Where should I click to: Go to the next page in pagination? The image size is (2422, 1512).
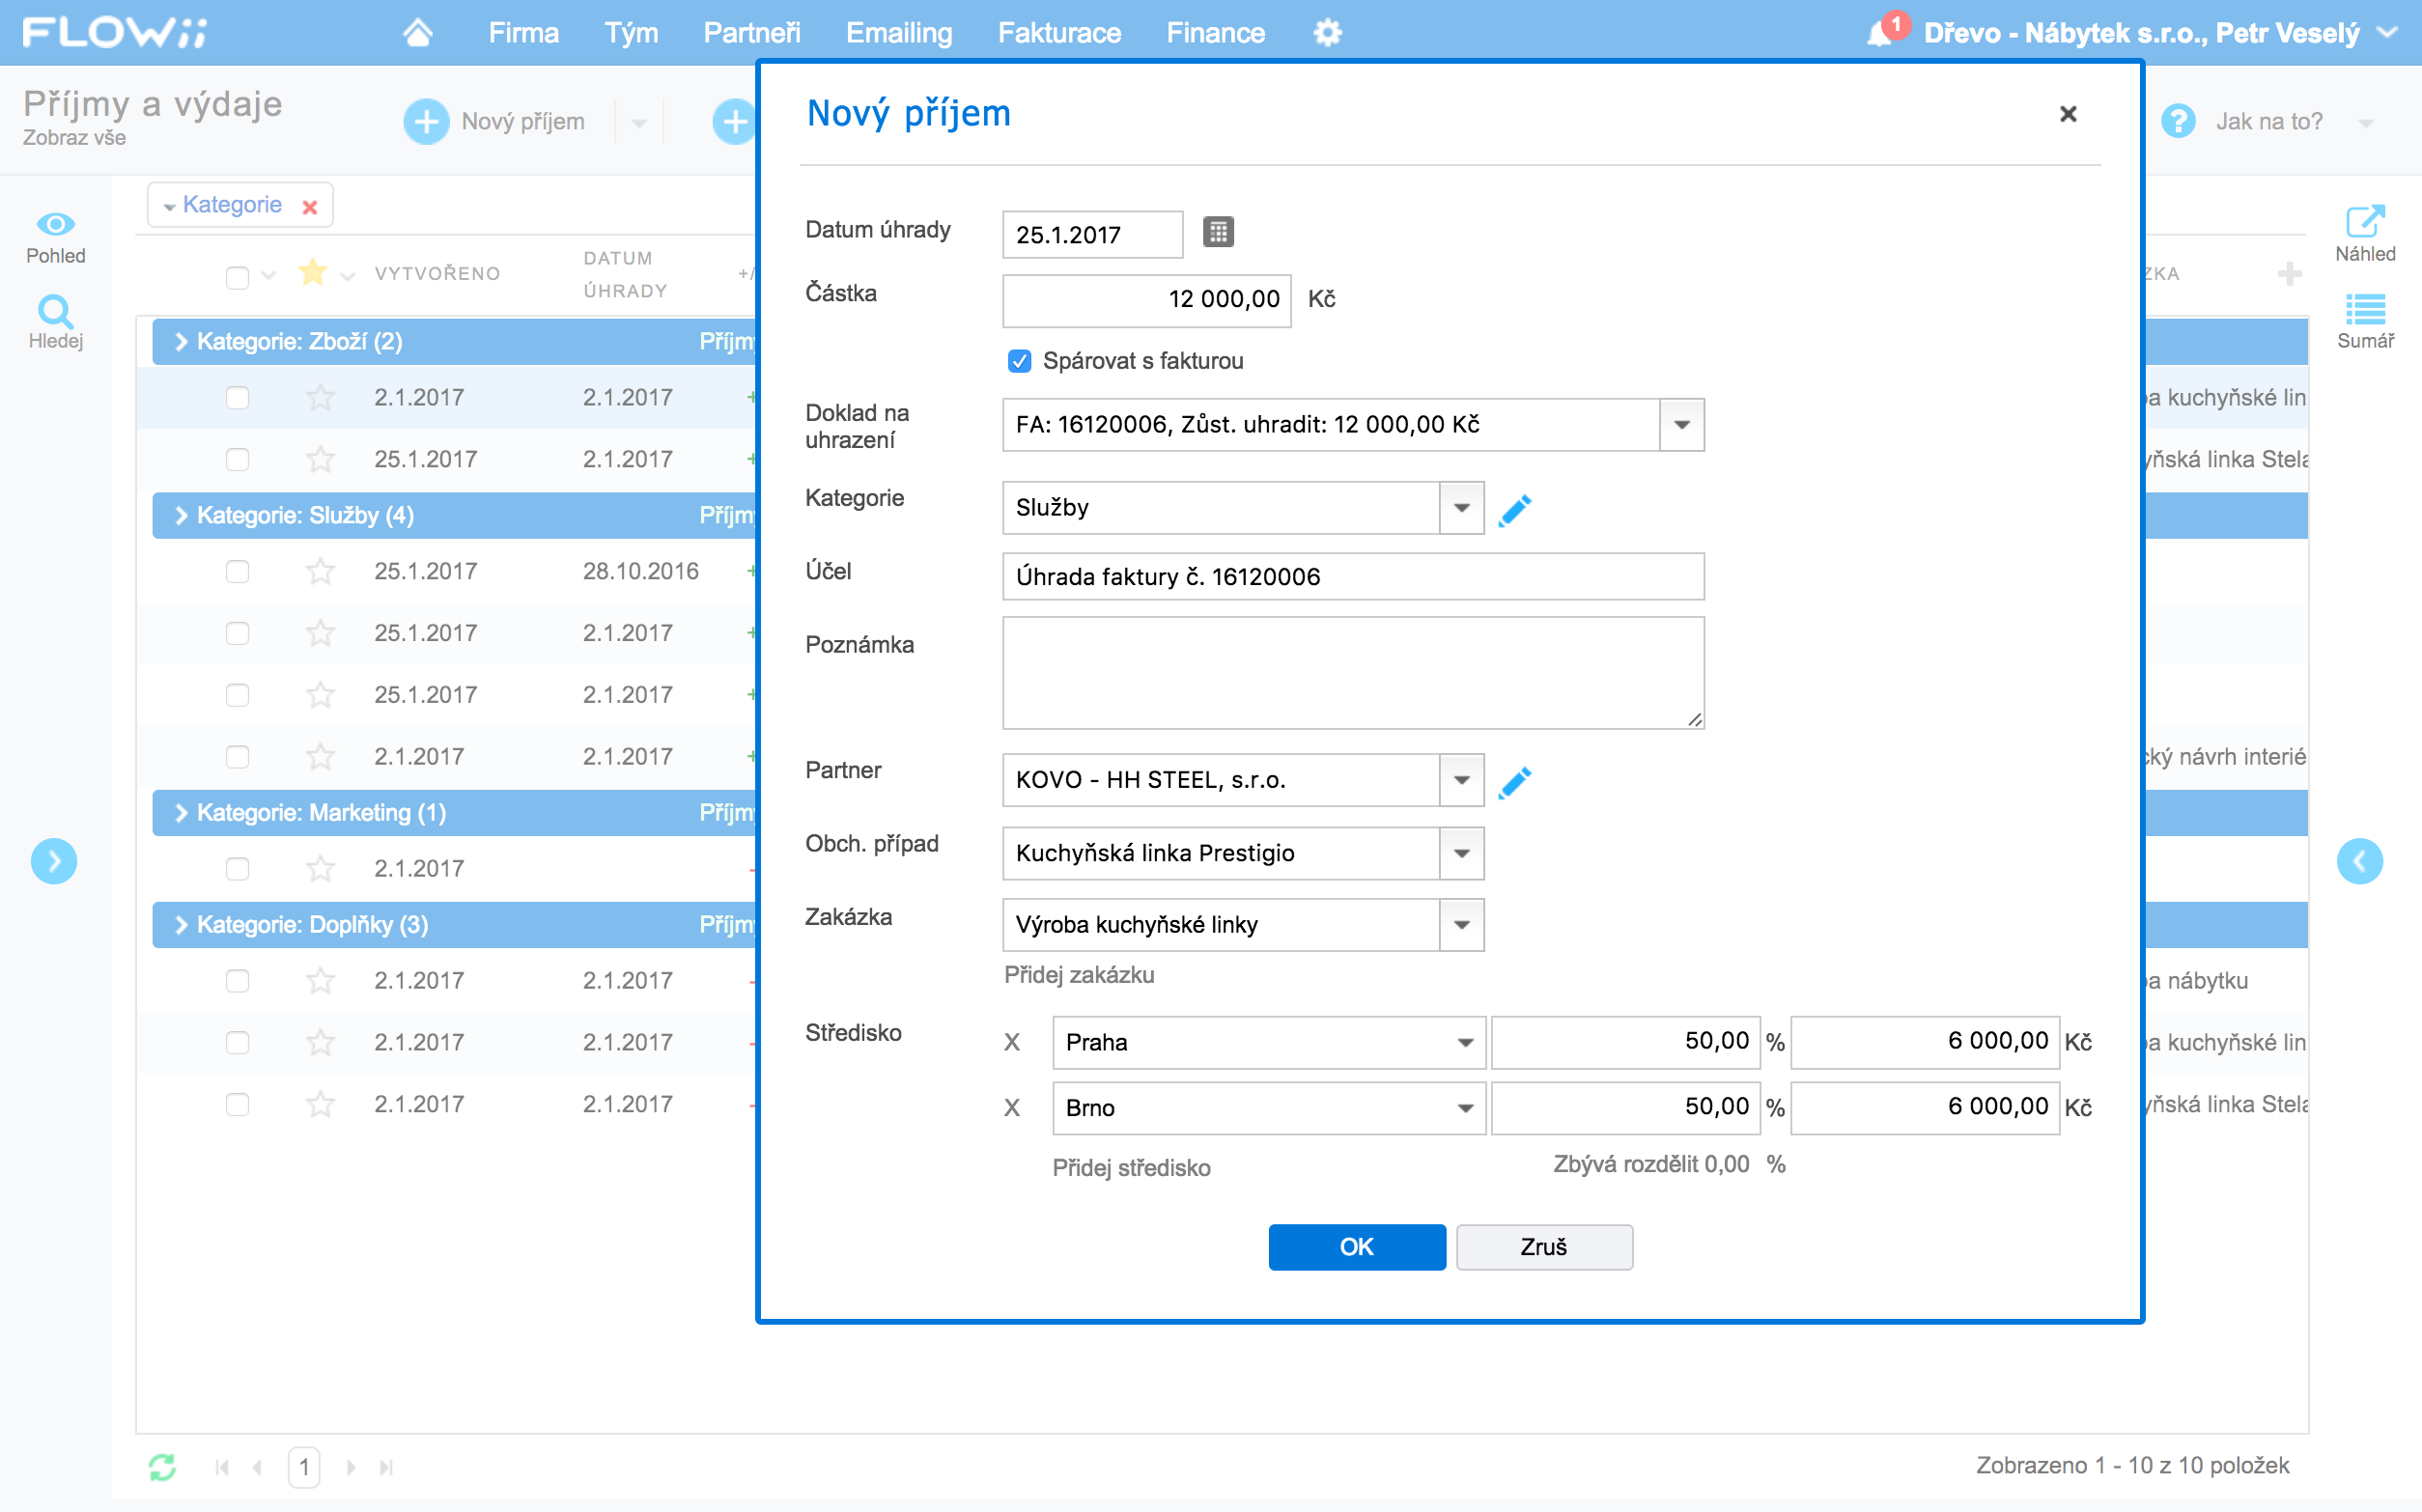pos(350,1467)
